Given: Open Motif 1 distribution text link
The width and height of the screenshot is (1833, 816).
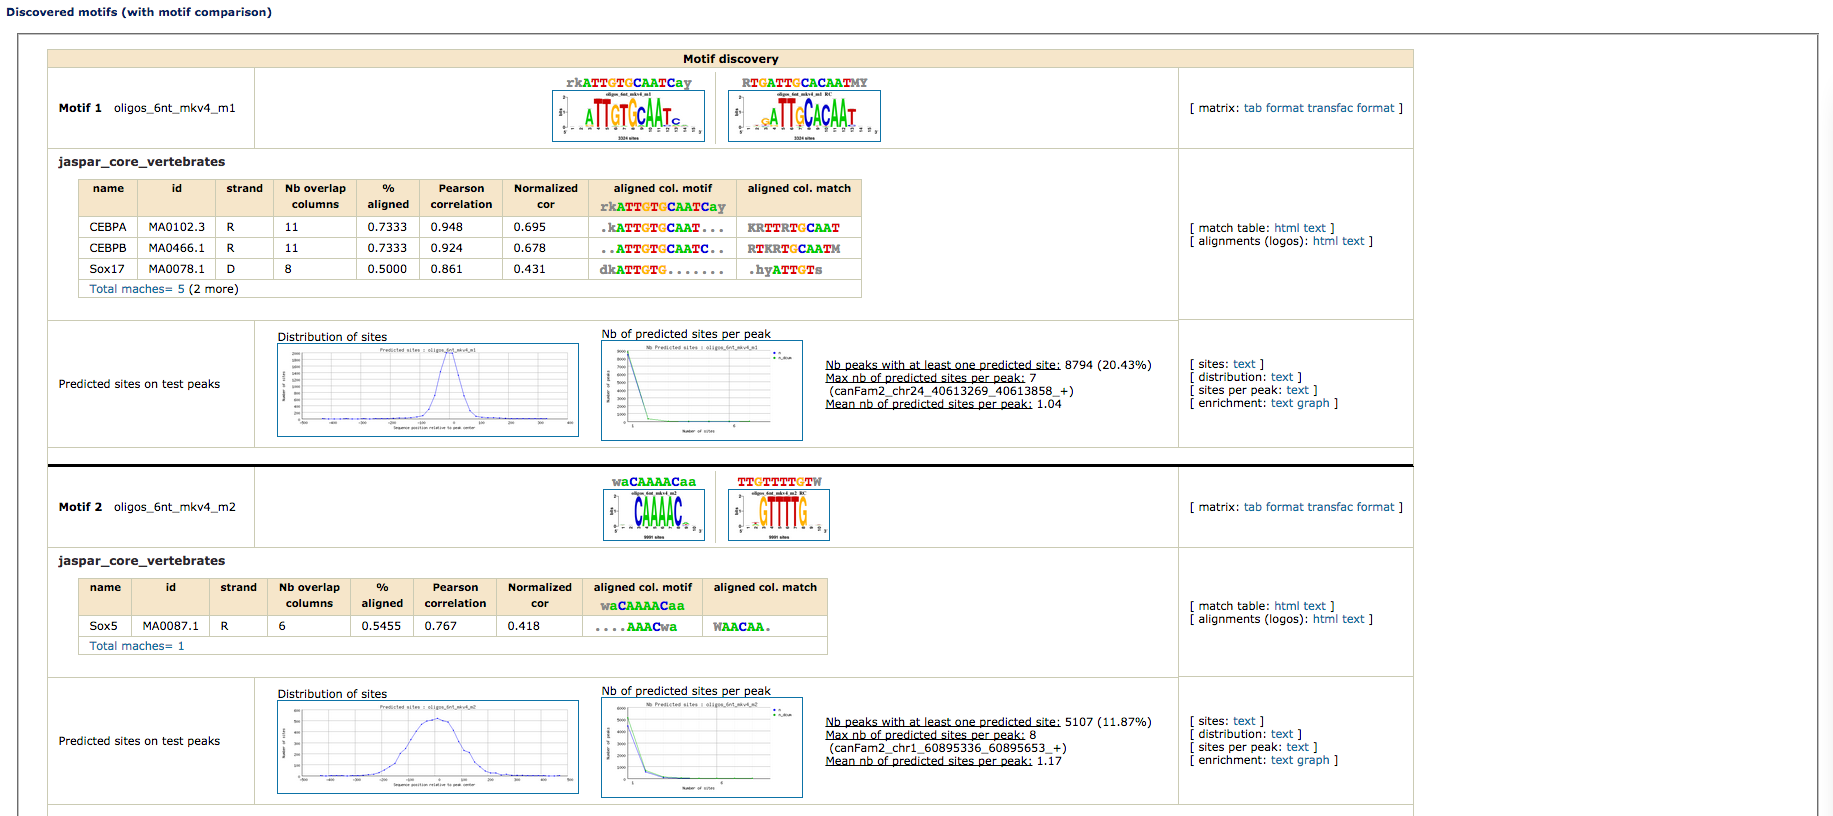Looking at the screenshot, I should point(1282,377).
